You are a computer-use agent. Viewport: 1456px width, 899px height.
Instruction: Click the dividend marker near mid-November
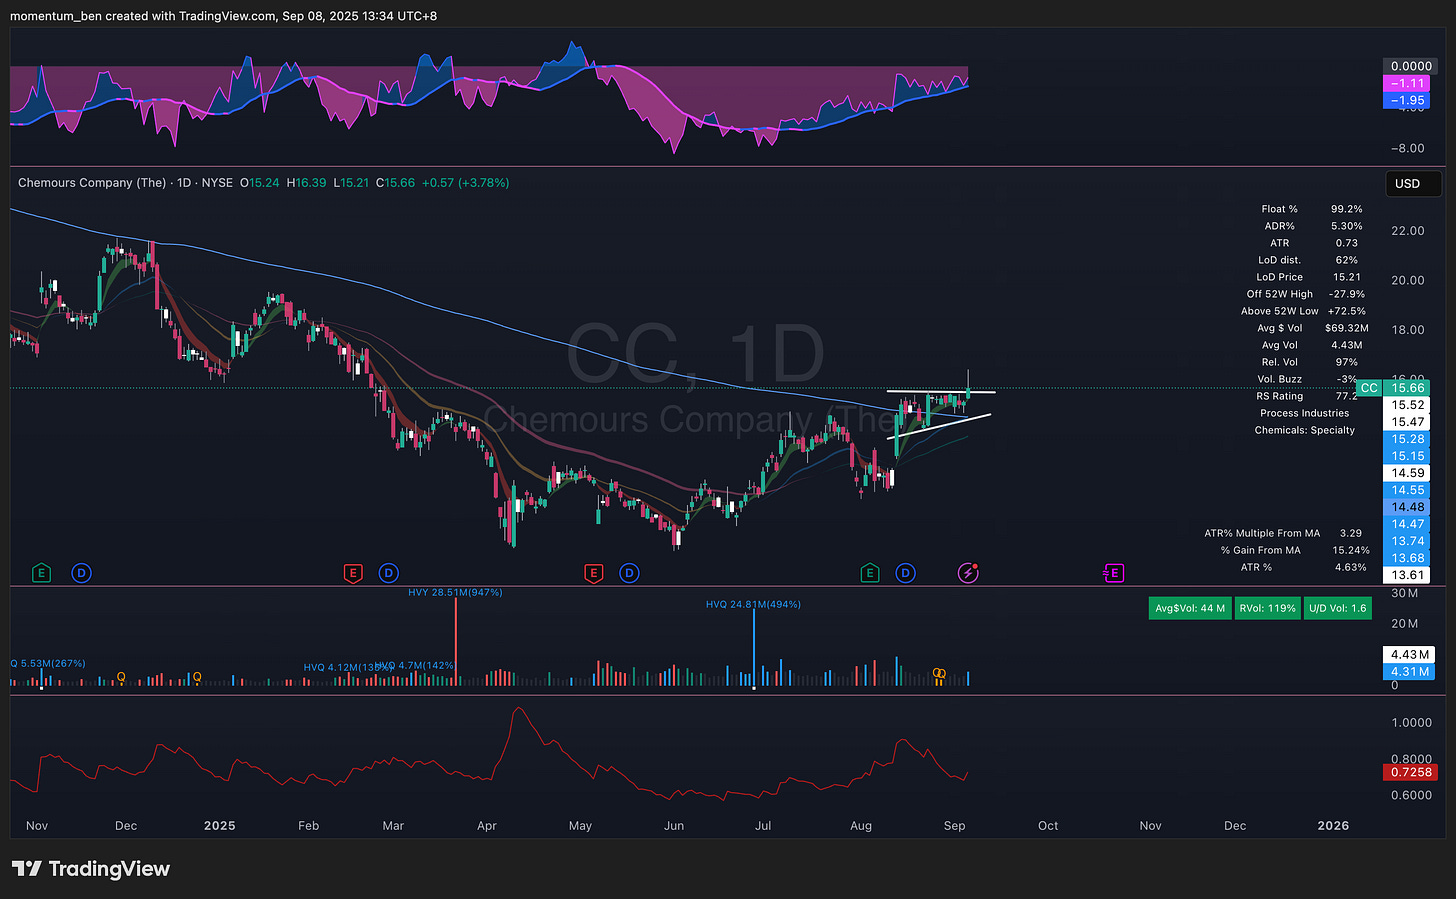click(81, 573)
